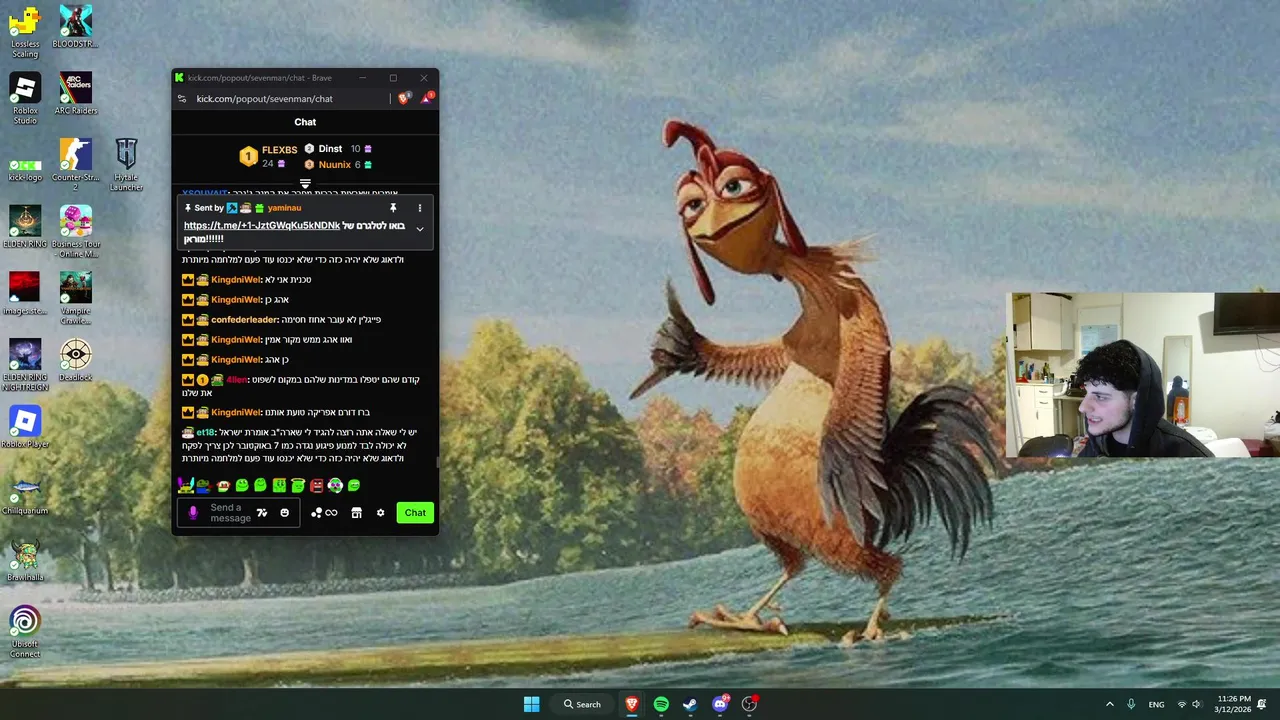
Task: Open Counter-Strike 2 desktop shortcut
Action: point(75,165)
